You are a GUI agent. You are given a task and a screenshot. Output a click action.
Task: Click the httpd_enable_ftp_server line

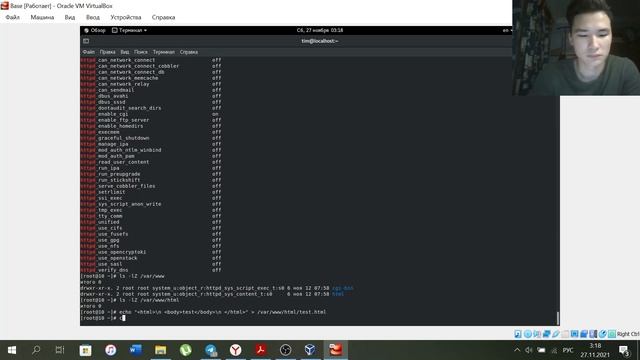(151, 120)
